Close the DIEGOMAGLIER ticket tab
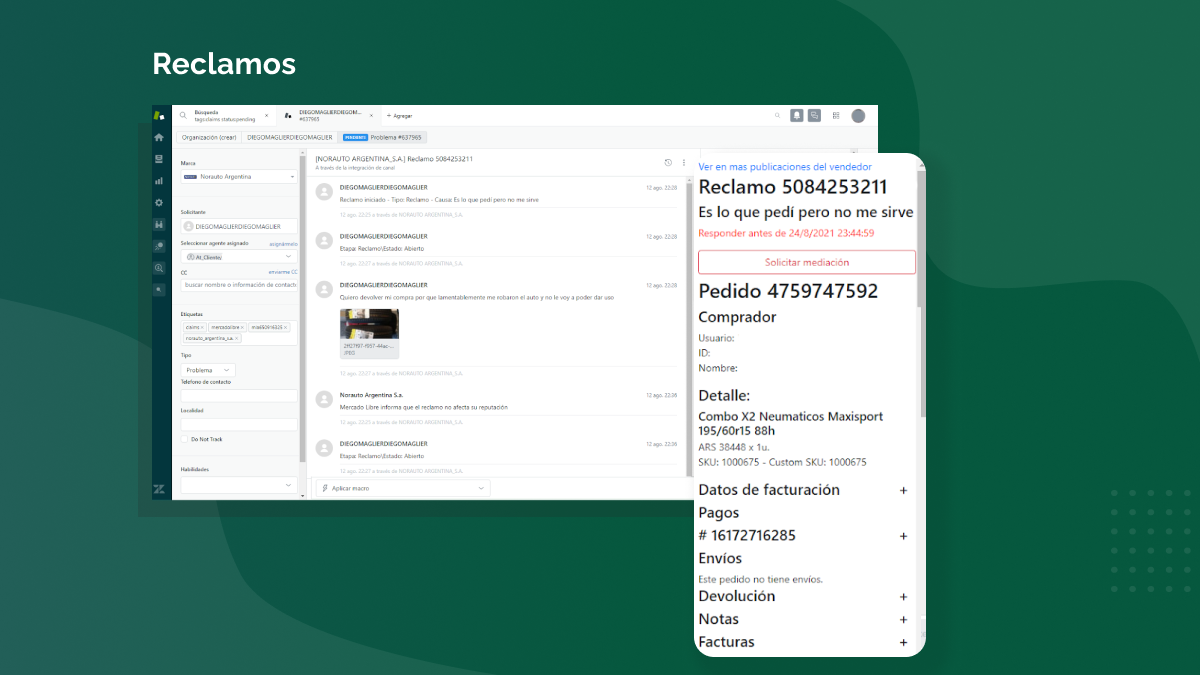 click(371, 116)
